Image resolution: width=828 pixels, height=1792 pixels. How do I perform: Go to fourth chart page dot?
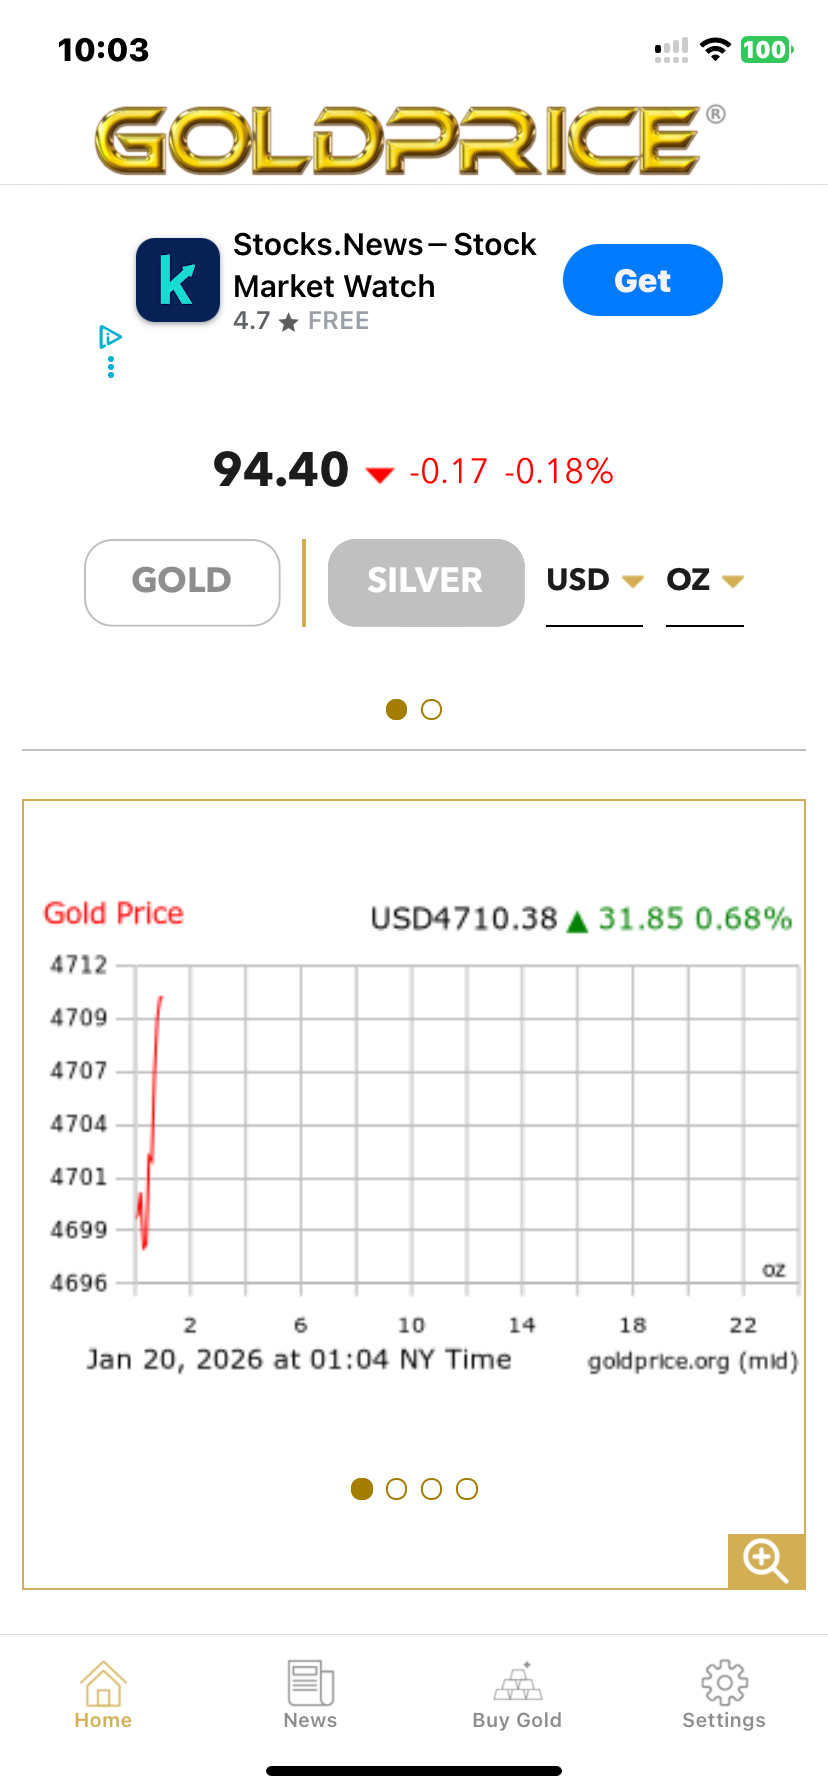(467, 1489)
